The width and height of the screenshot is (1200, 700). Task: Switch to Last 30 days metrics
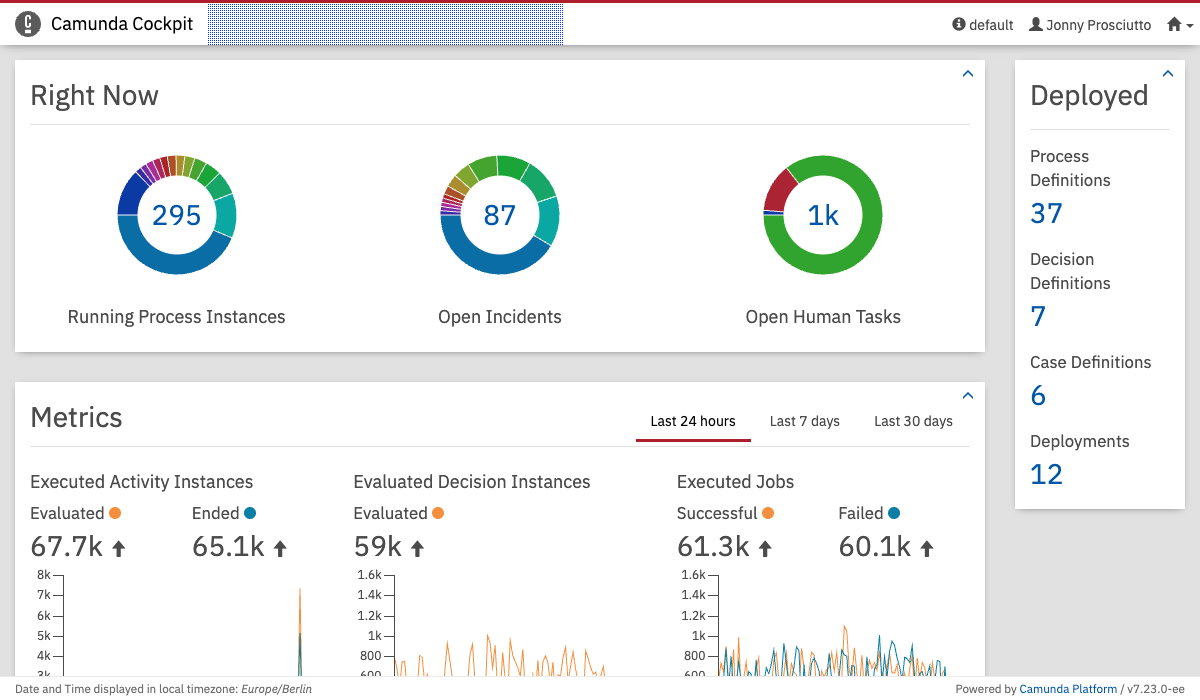coord(913,421)
